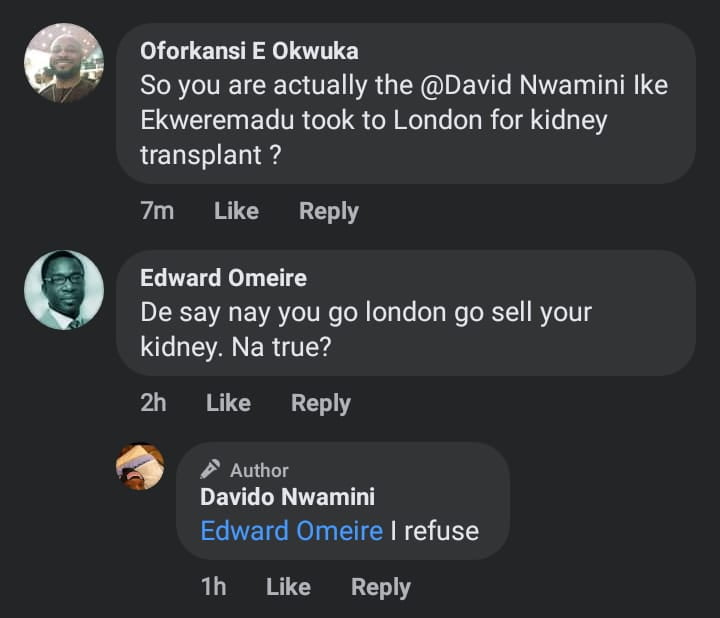Image resolution: width=720 pixels, height=618 pixels.
Task: Like Davido Nwamini's "I refuse" reply
Action: coord(288,587)
